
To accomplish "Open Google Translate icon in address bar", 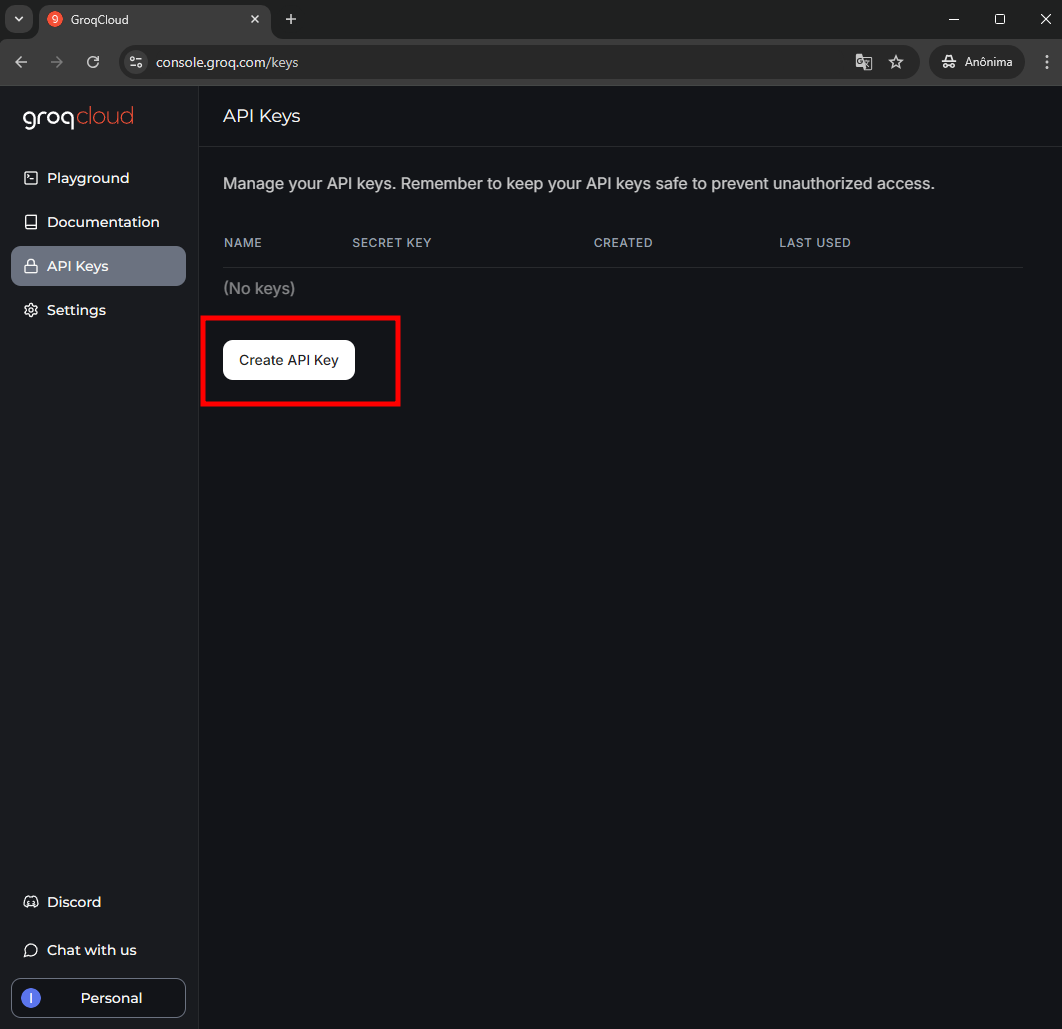I will [863, 62].
